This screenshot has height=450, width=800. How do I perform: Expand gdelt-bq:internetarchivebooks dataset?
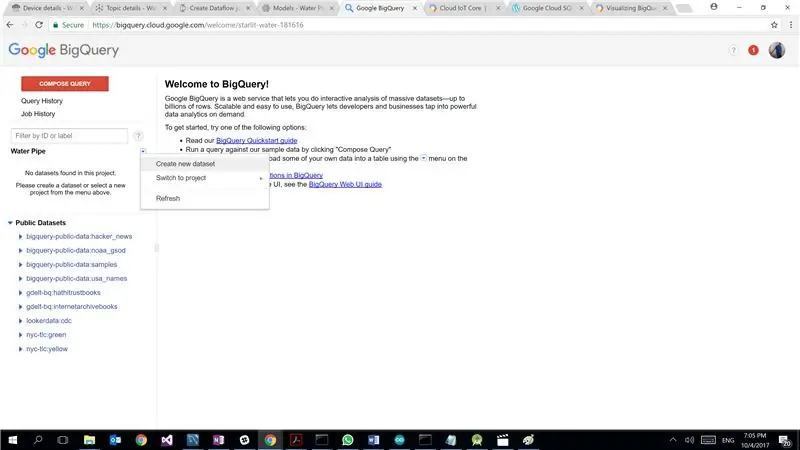(x=20, y=307)
